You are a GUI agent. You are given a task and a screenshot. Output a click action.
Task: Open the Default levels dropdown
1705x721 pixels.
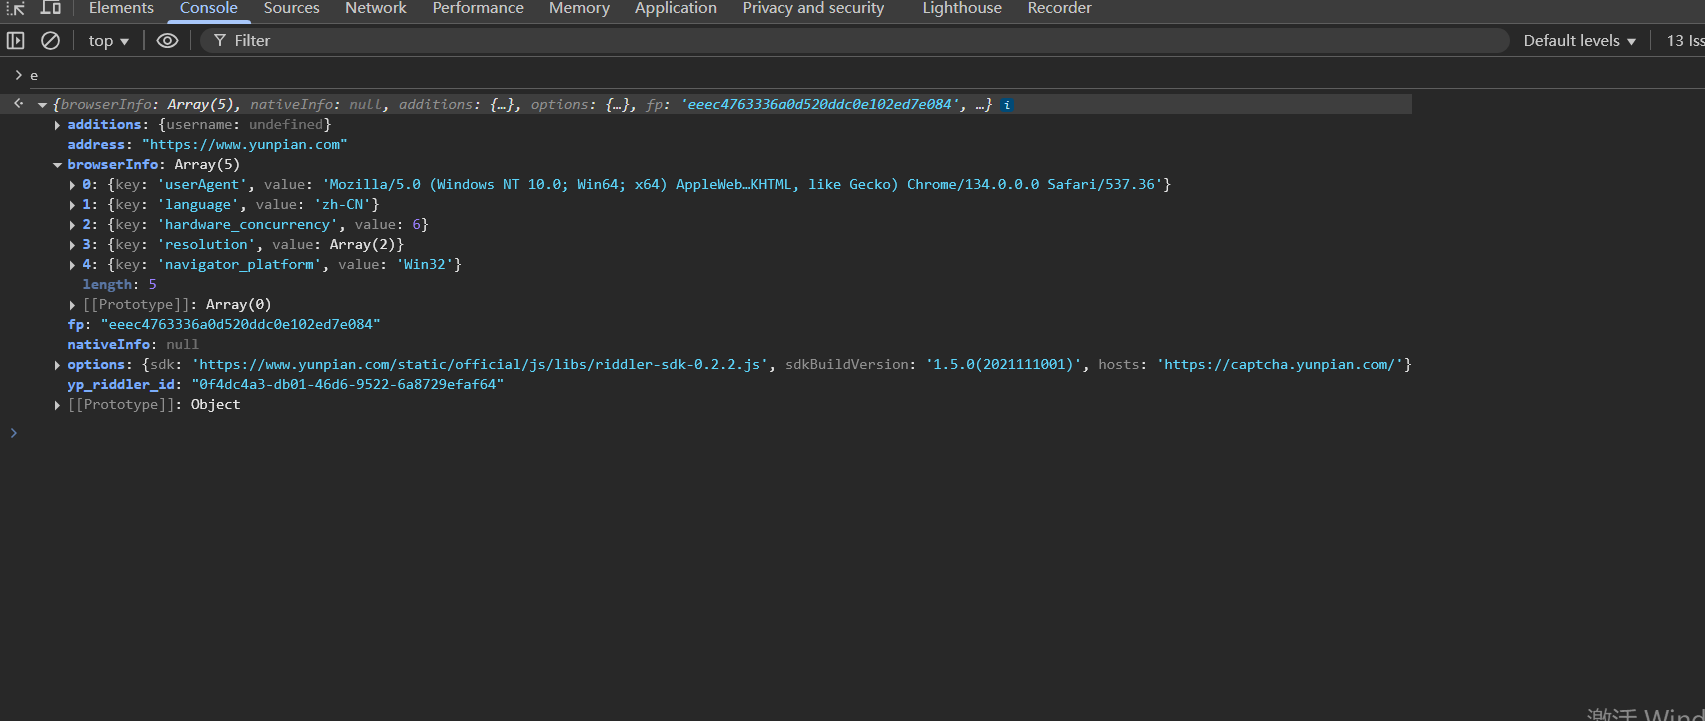coord(1579,41)
